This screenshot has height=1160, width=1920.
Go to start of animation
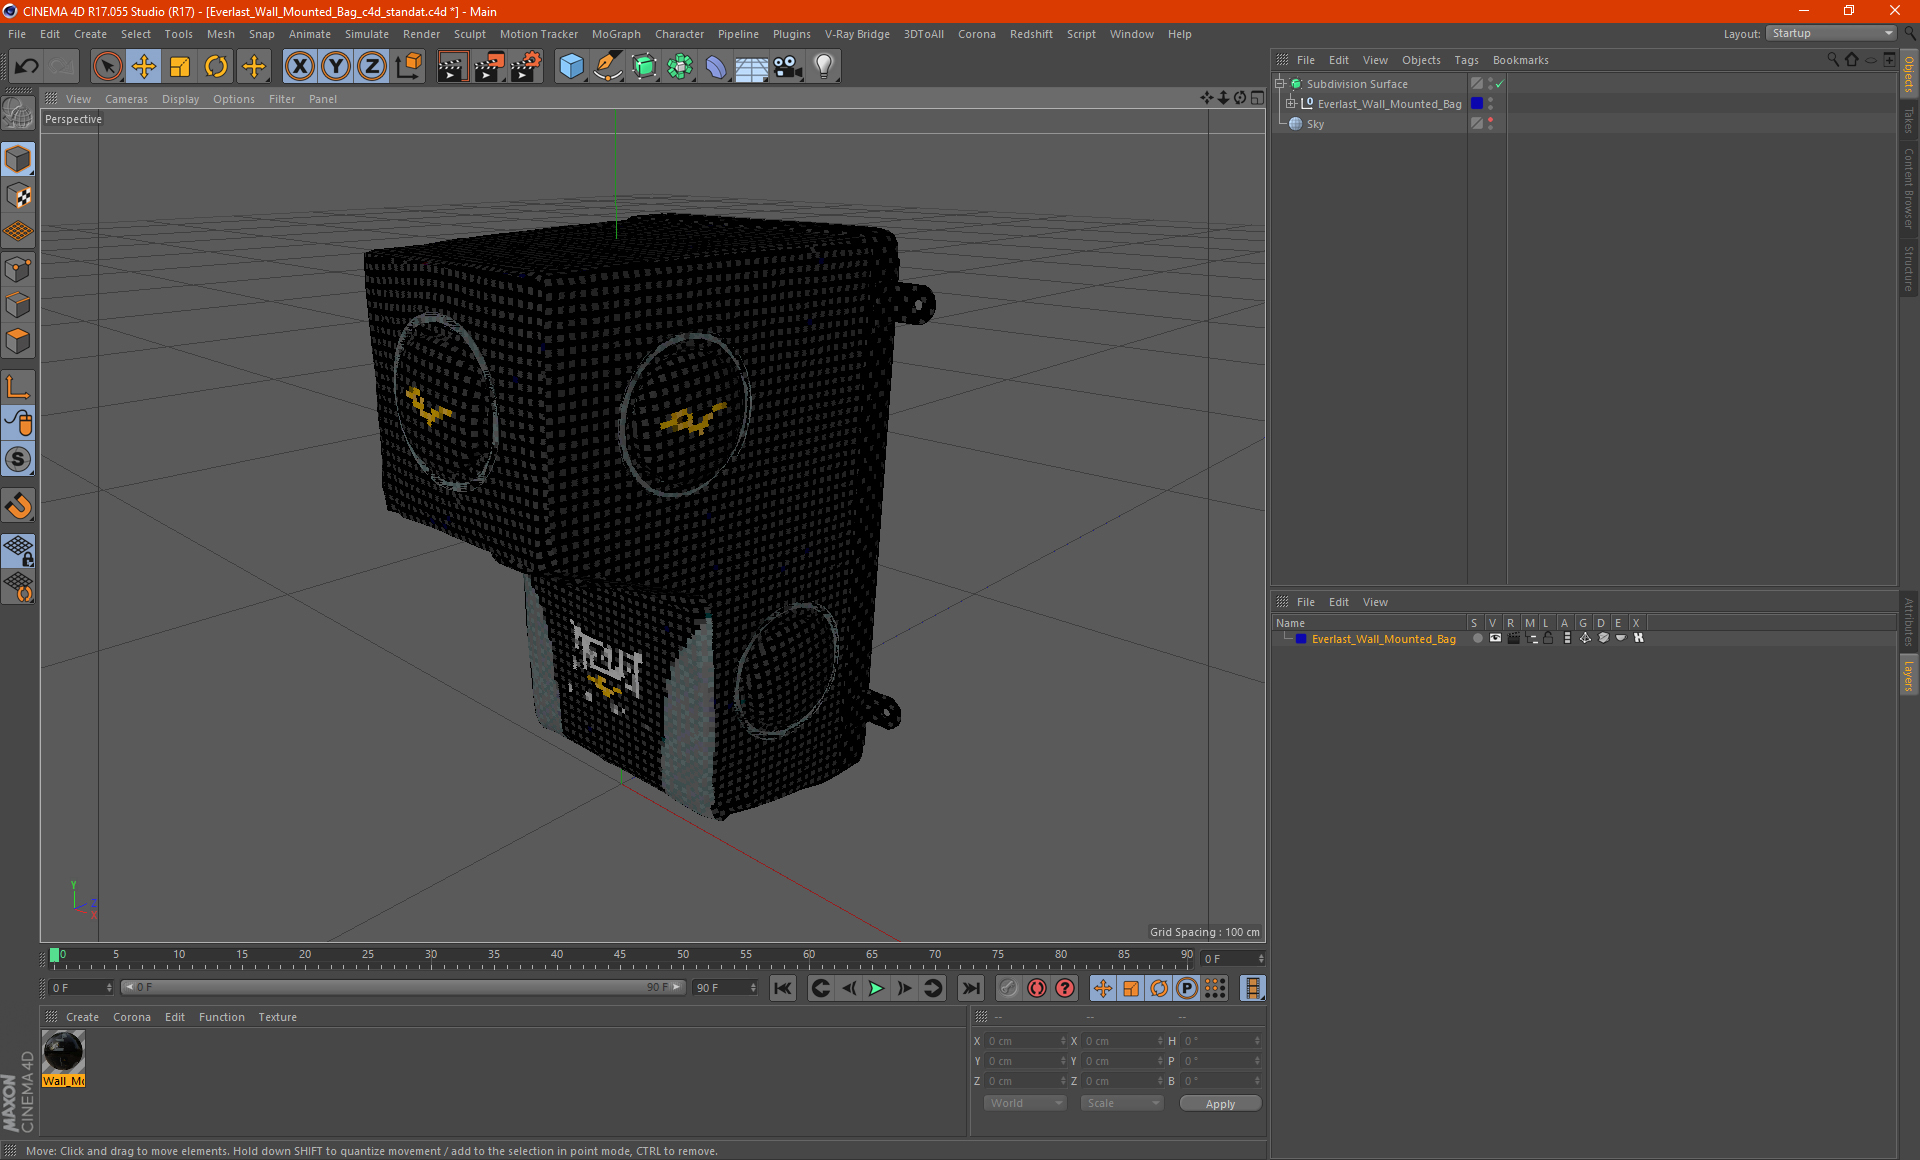point(783,988)
